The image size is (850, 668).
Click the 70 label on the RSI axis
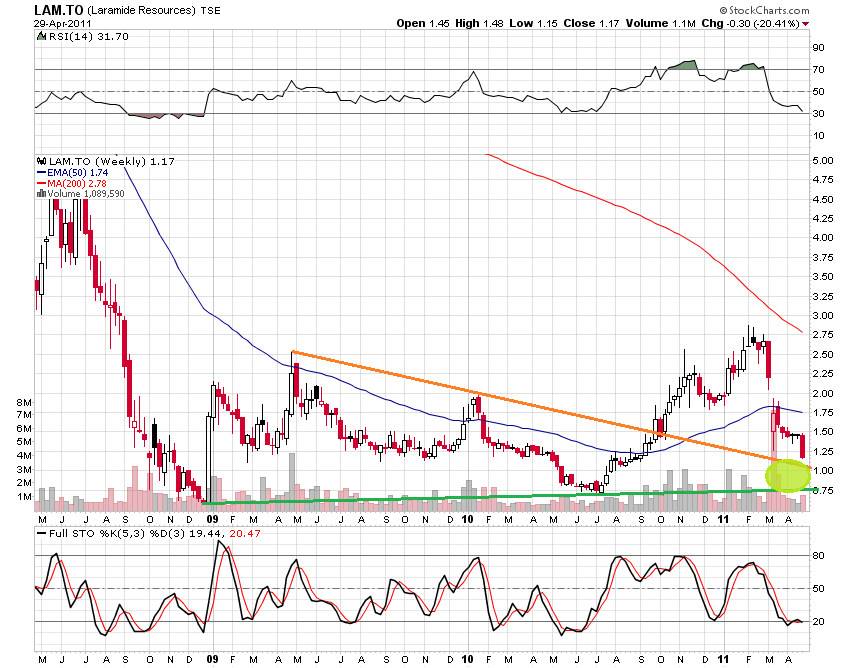818,69
